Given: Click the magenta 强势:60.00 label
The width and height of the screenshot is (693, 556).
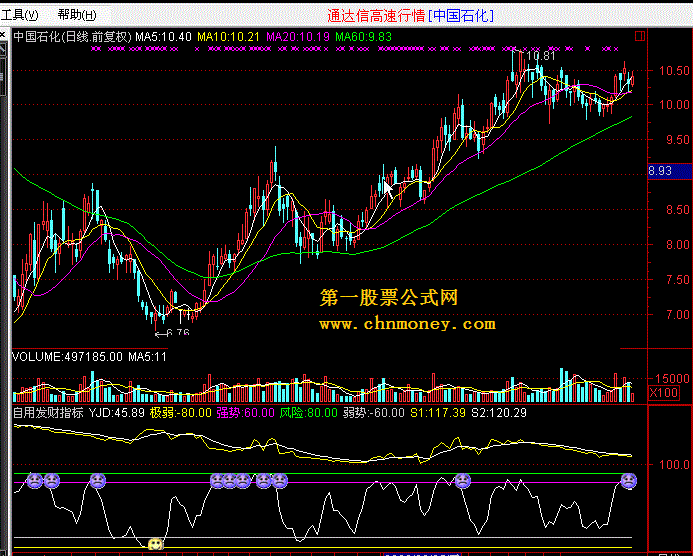Looking at the screenshot, I should pos(246,413).
